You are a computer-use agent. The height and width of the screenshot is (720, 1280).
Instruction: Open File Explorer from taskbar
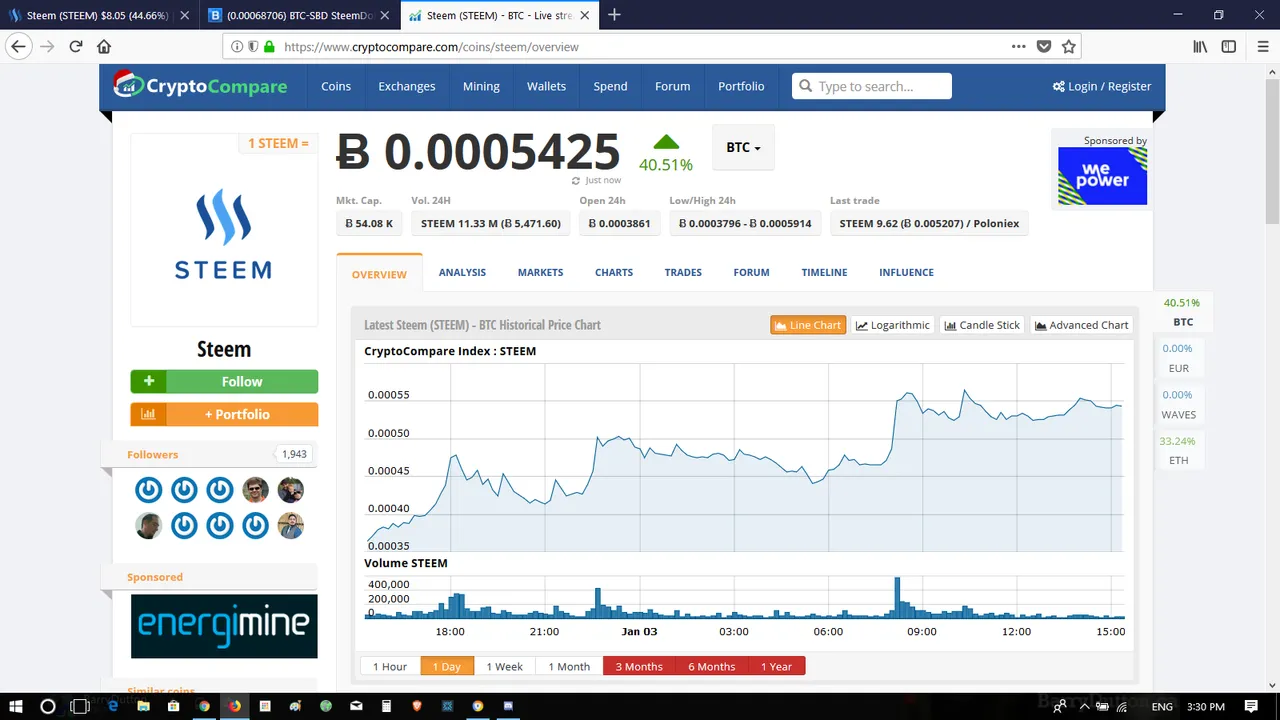[143, 706]
